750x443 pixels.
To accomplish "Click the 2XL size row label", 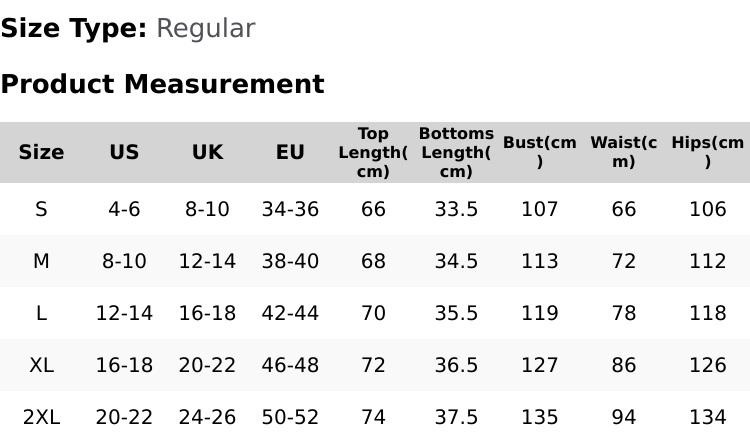I will coord(41,417).
